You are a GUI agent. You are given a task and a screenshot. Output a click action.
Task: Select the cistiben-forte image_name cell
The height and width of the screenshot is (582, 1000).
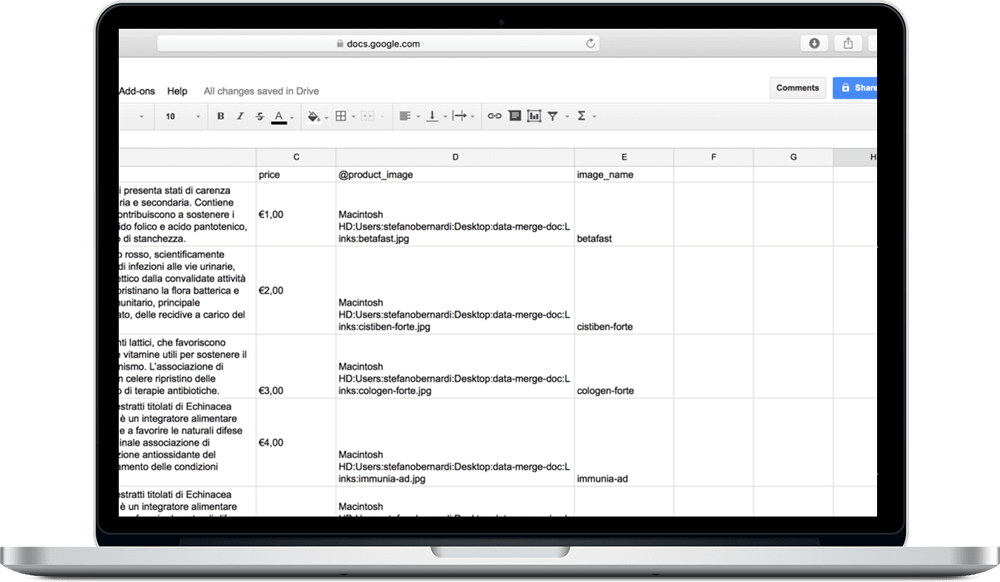pyautogui.click(x=624, y=291)
